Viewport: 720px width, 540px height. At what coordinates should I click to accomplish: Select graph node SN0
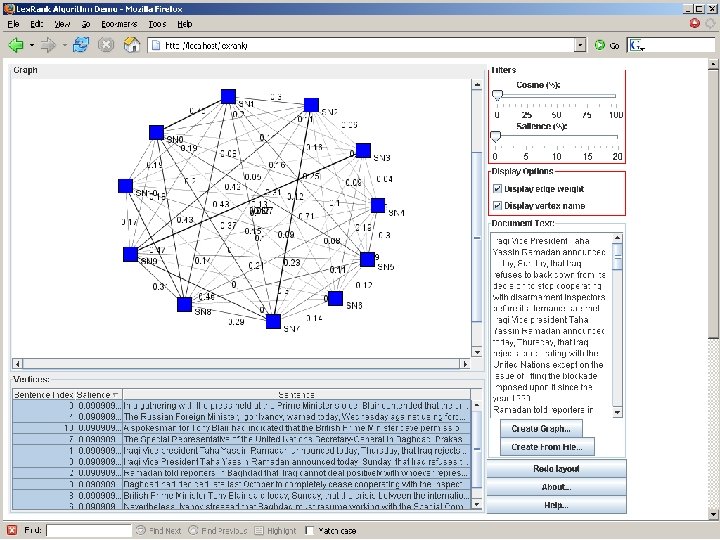157,132
